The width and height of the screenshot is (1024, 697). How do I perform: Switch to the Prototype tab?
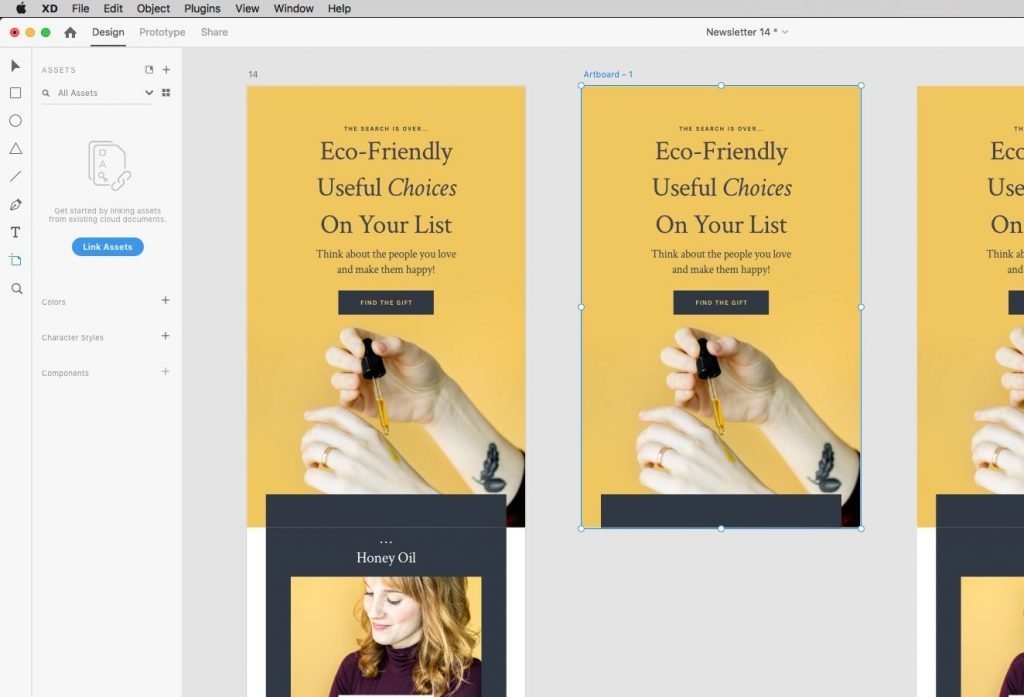[162, 32]
